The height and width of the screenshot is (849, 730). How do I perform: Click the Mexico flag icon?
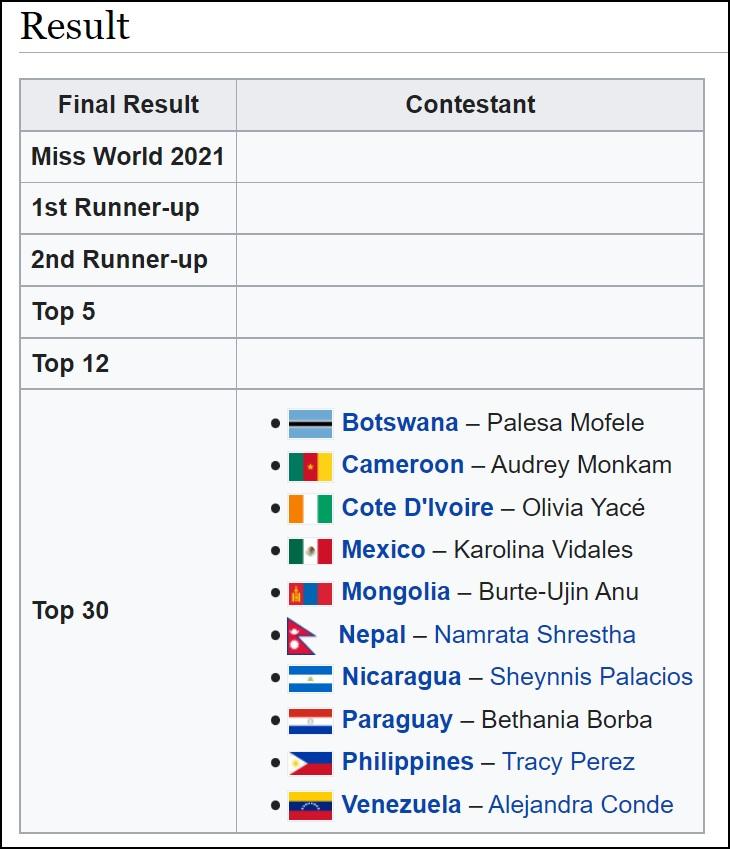(x=310, y=551)
